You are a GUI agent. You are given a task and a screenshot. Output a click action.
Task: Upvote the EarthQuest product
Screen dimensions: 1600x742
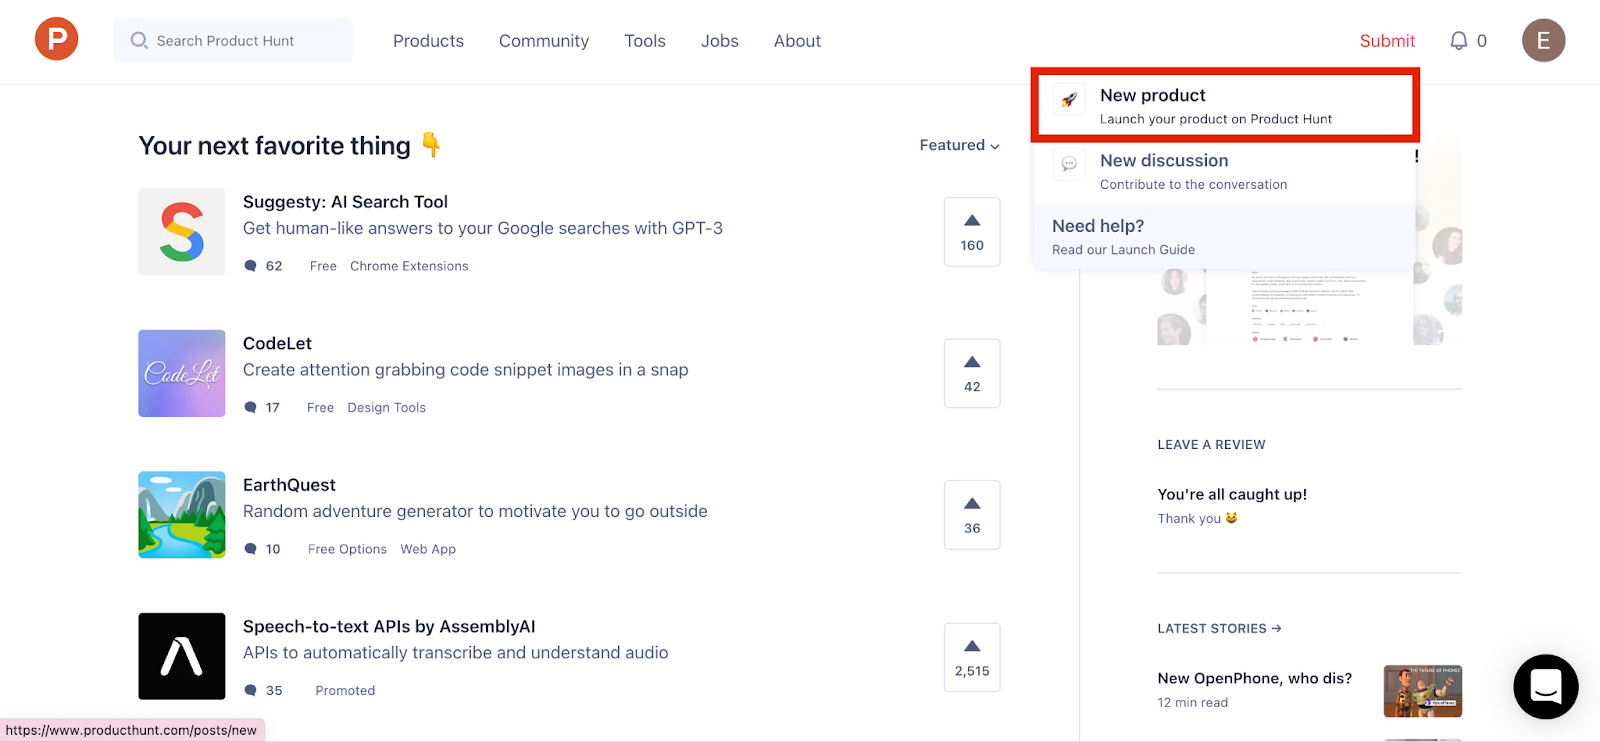972,515
